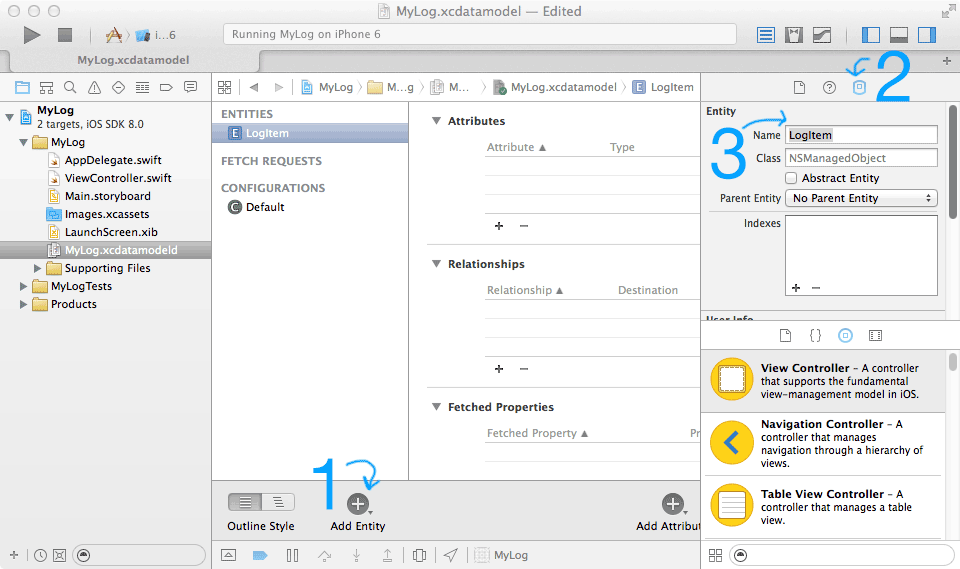Image resolution: width=960 pixels, height=569 pixels.
Task: Switch to hierarchical outline style
Action: coord(278,502)
